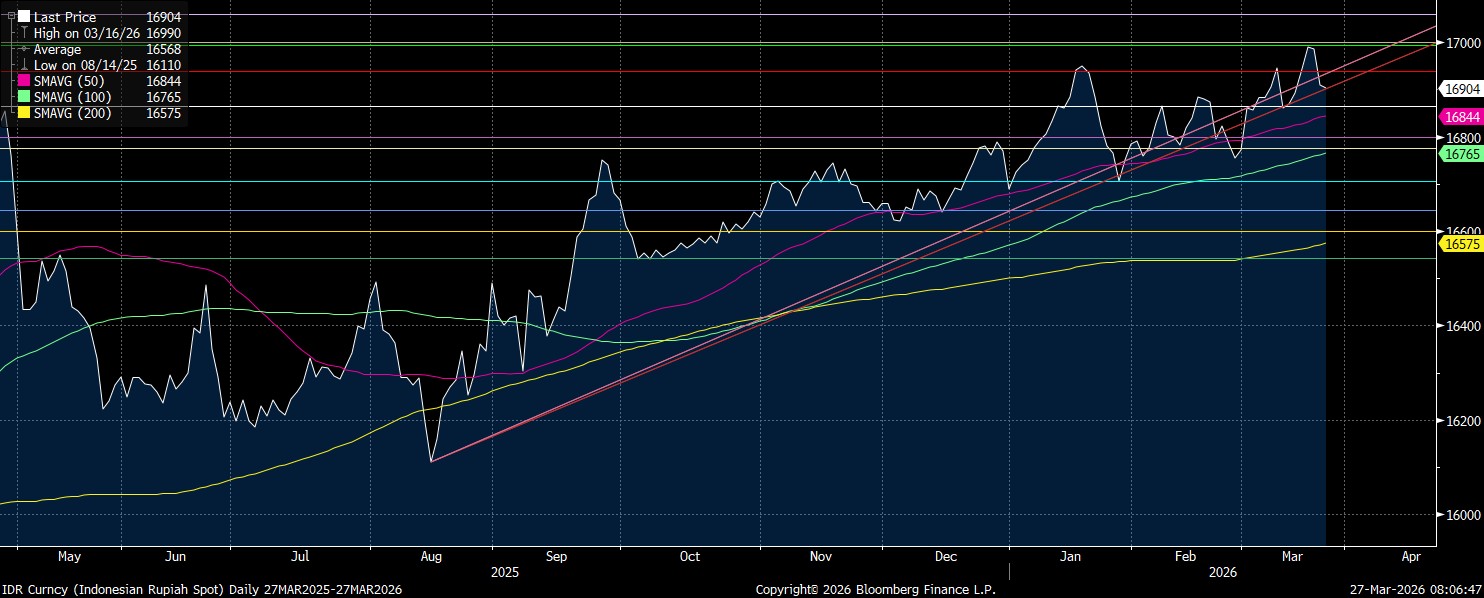Click the magenta 16844 axis price tag
Image resolution: width=1484 pixels, height=598 pixels.
tap(1460, 117)
